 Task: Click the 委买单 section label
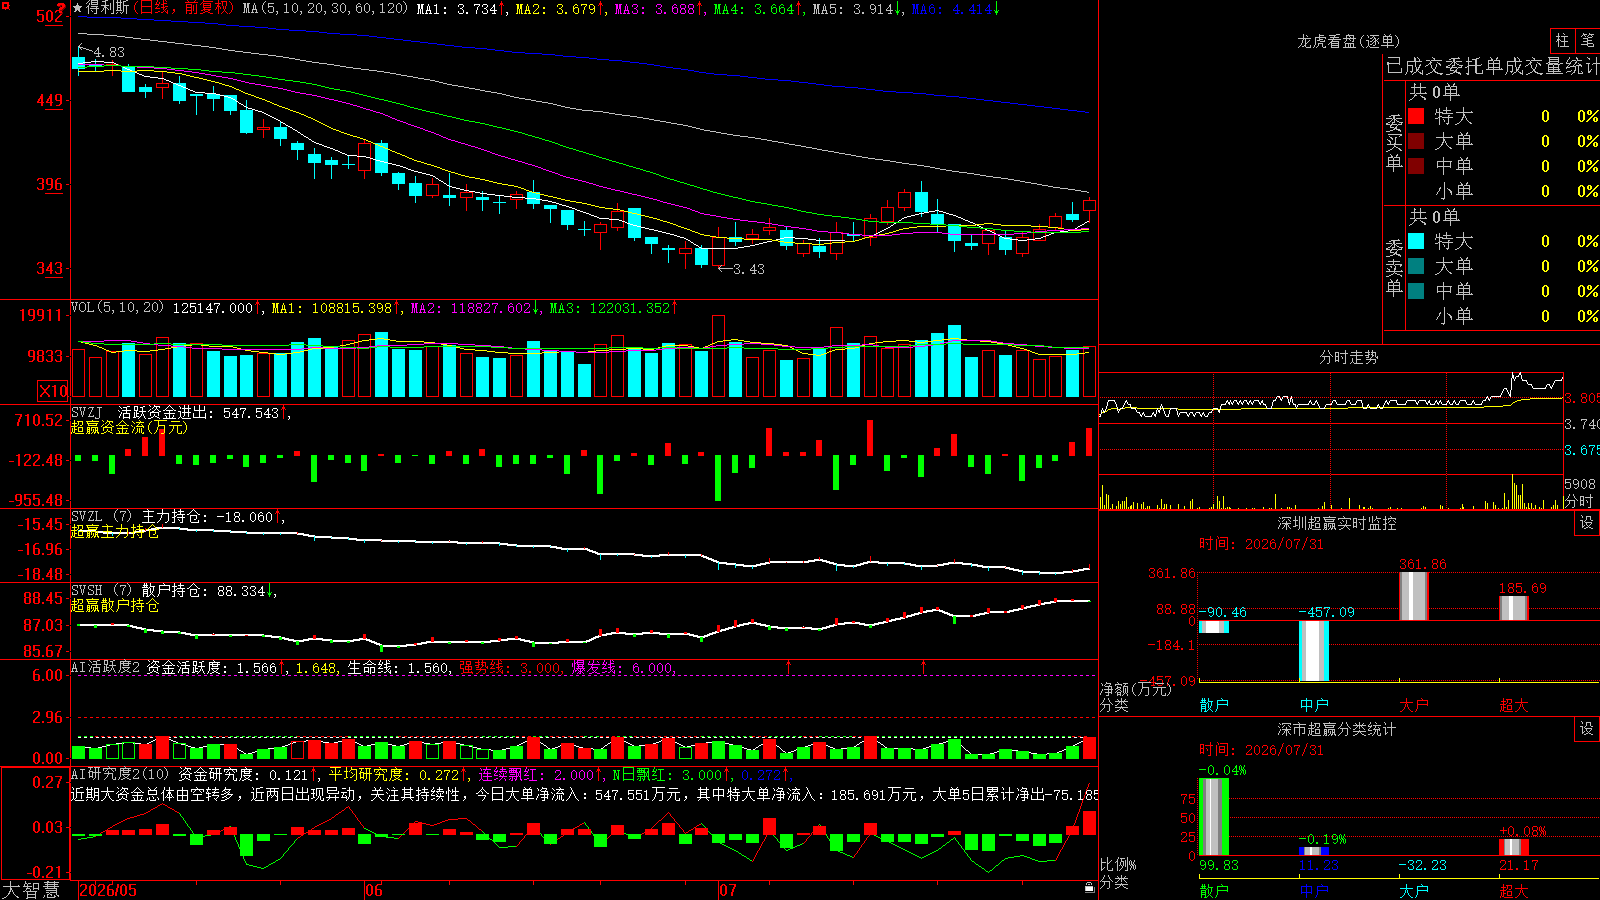coord(1394,141)
